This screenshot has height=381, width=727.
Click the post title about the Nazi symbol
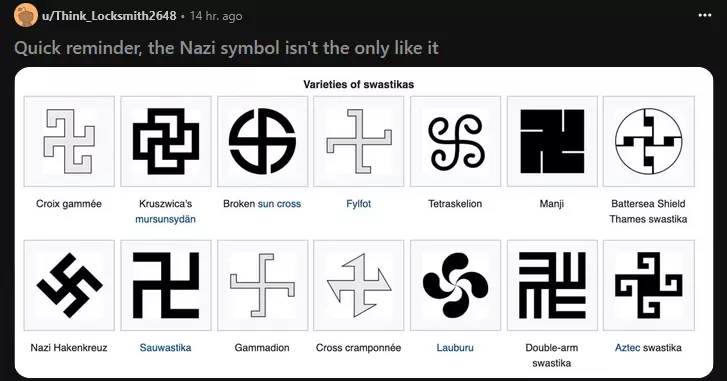point(226,48)
